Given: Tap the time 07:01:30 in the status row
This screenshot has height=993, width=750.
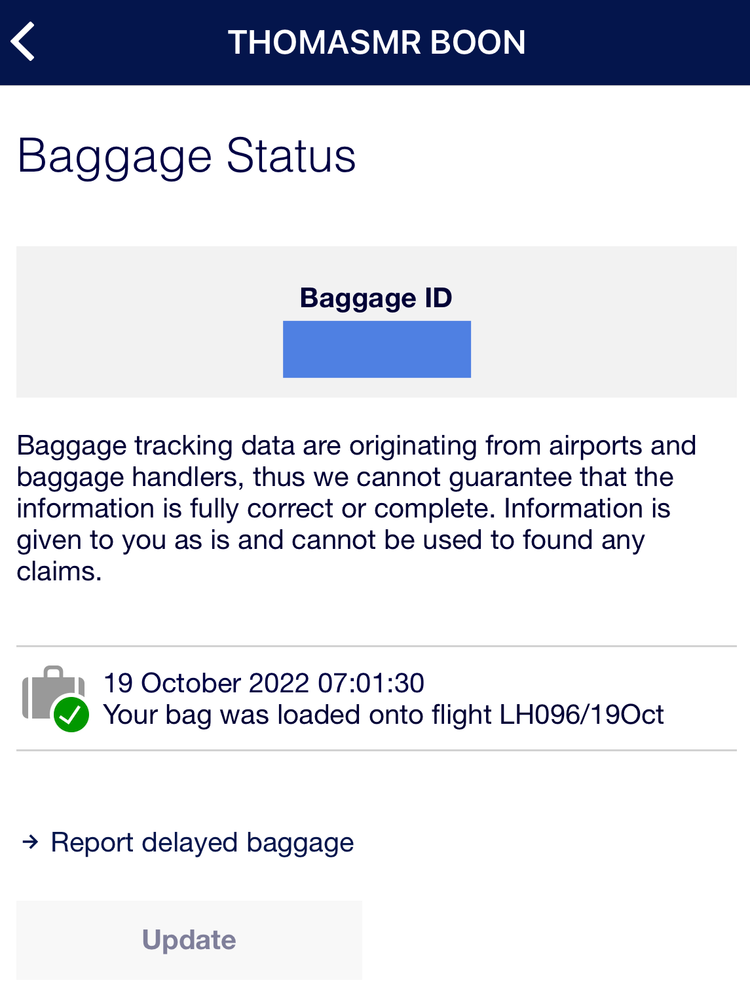Looking at the screenshot, I should [371, 684].
